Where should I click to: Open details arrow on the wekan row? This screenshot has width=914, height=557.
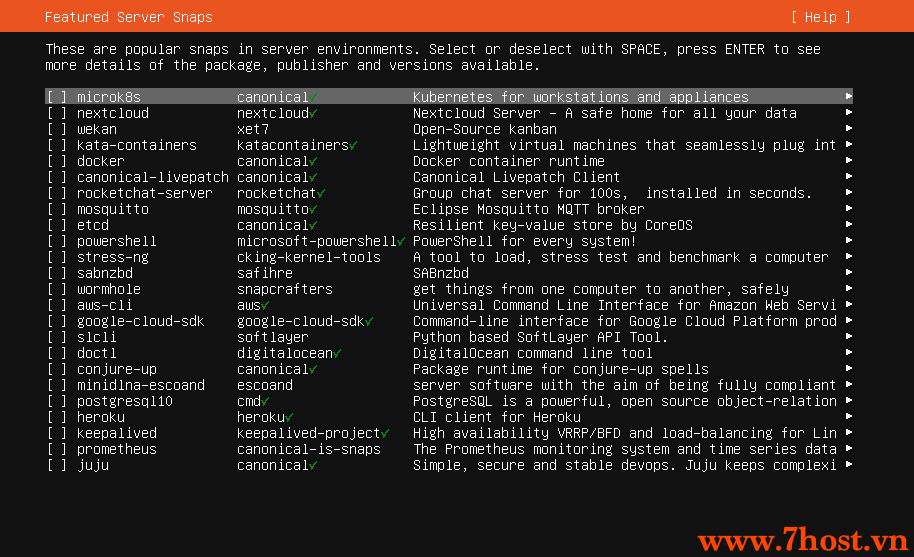(849, 128)
